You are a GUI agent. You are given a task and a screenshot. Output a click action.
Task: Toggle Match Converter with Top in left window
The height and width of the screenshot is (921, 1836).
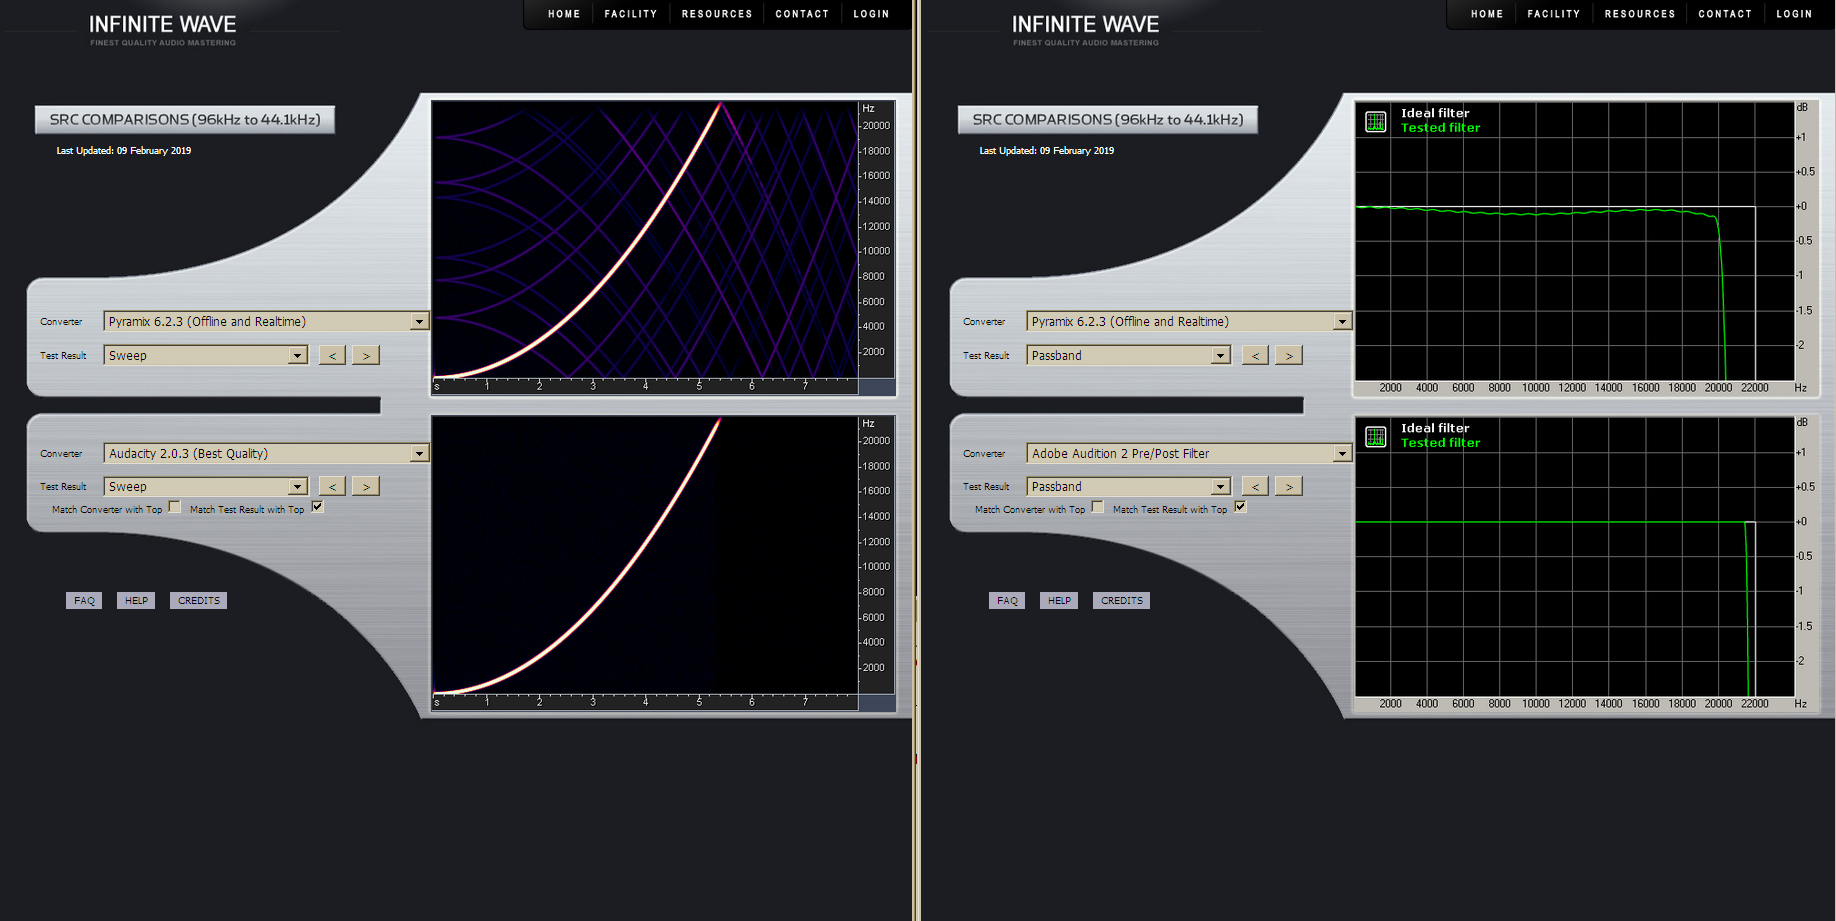click(175, 507)
